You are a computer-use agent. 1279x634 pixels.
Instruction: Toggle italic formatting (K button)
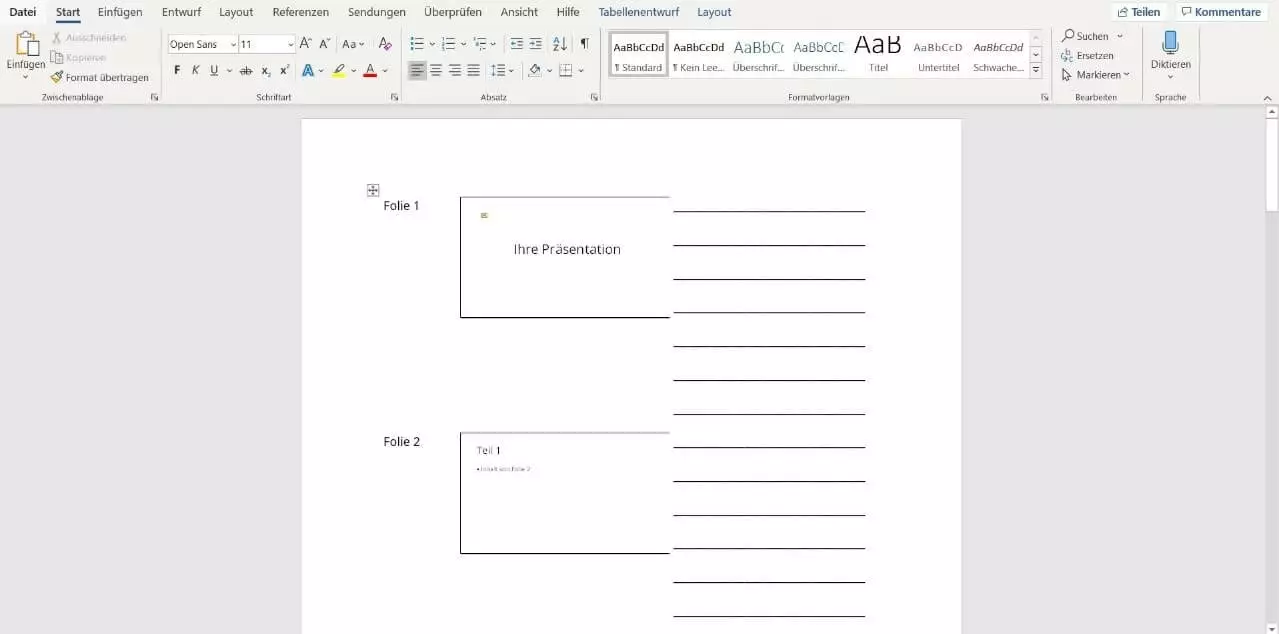tap(196, 71)
